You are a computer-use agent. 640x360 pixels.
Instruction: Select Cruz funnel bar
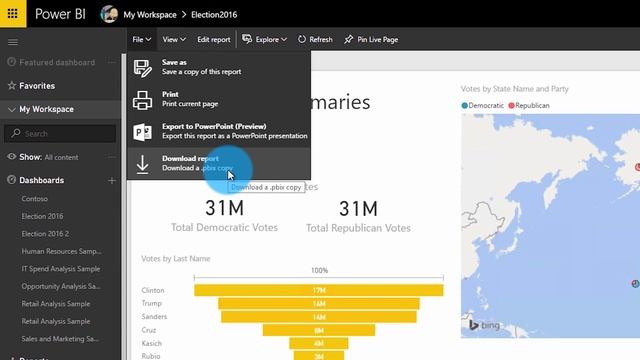pos(319,330)
